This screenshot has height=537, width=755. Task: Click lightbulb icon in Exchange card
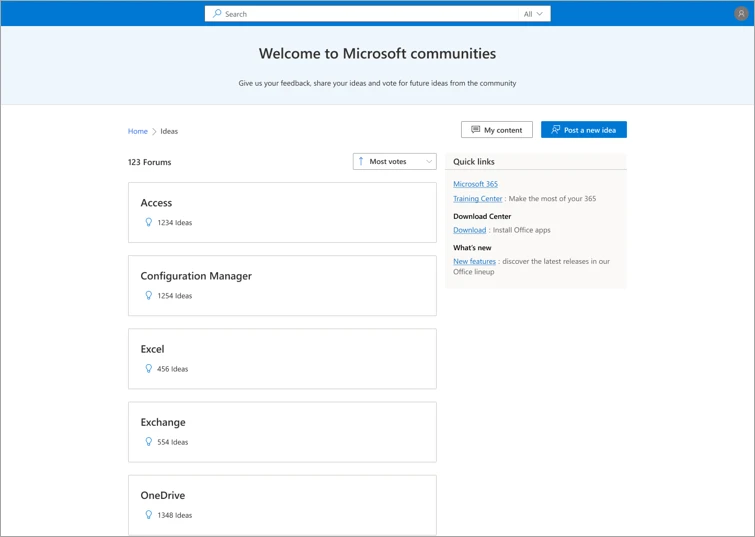tap(148, 442)
